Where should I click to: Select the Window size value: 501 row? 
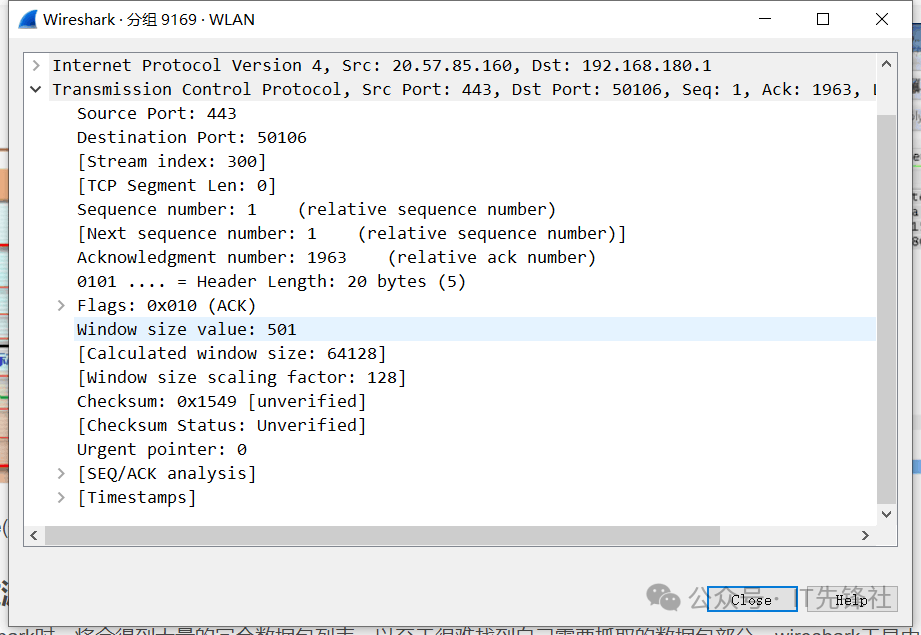186,330
